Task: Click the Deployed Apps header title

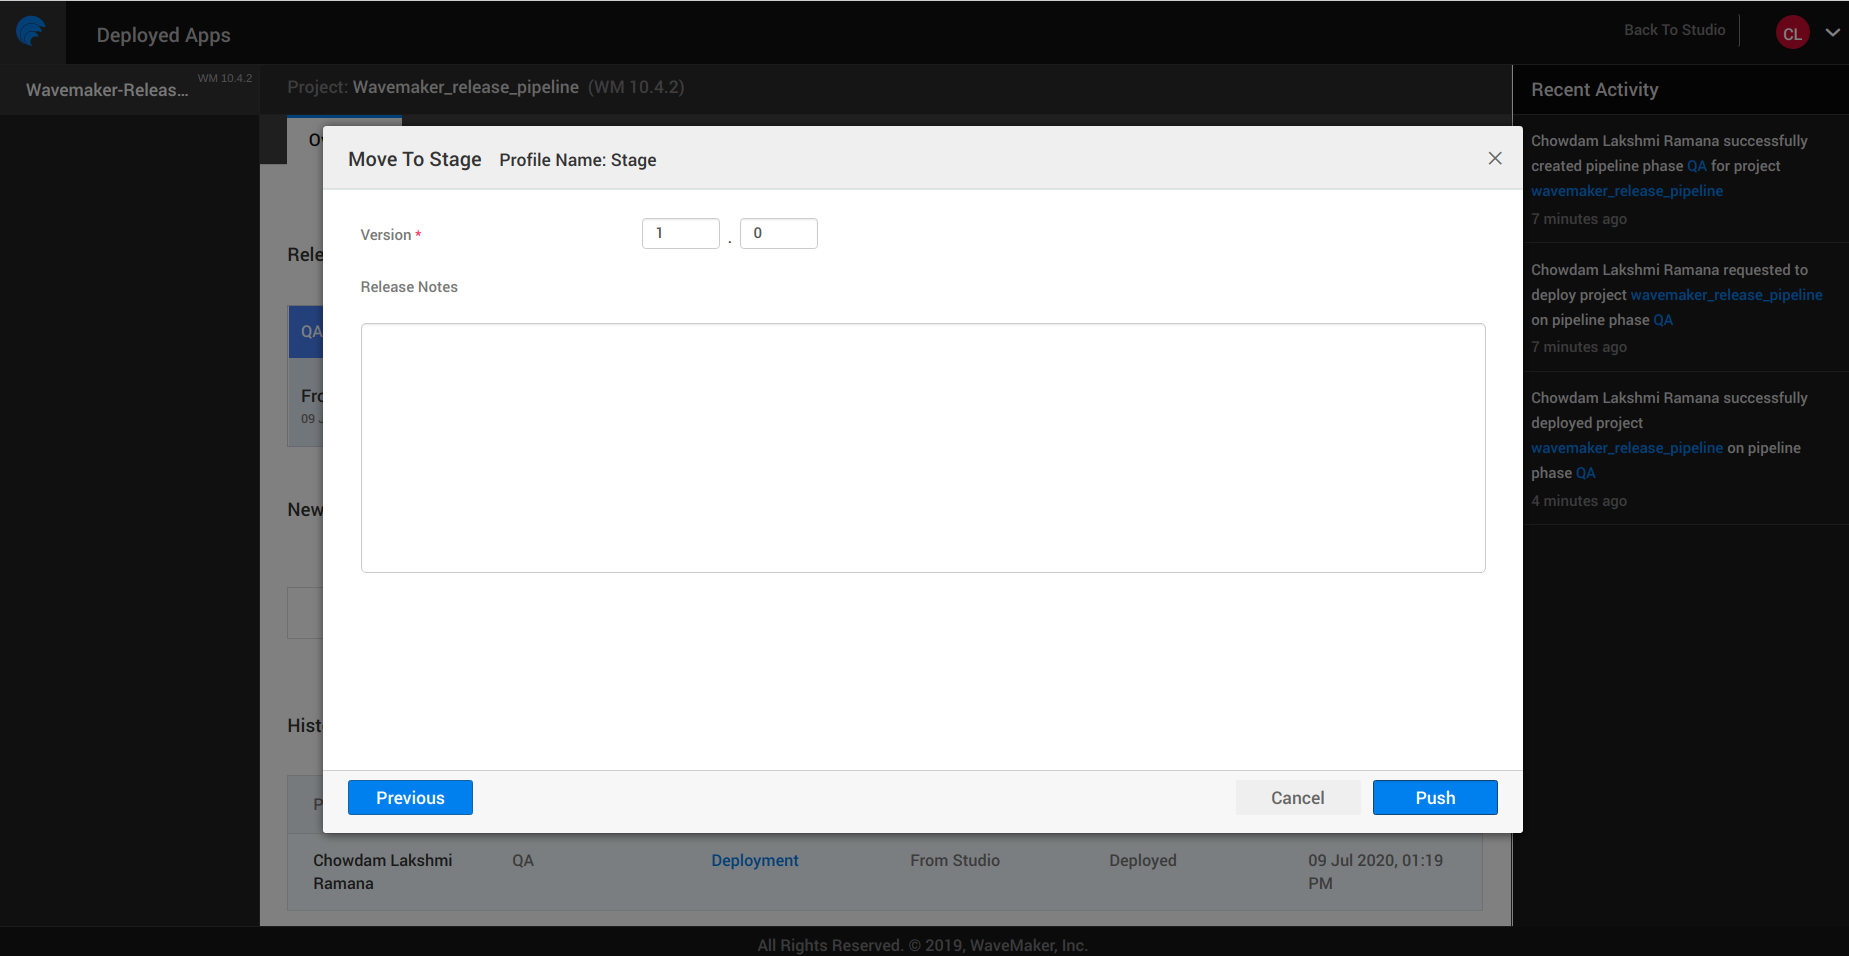Action: (163, 33)
